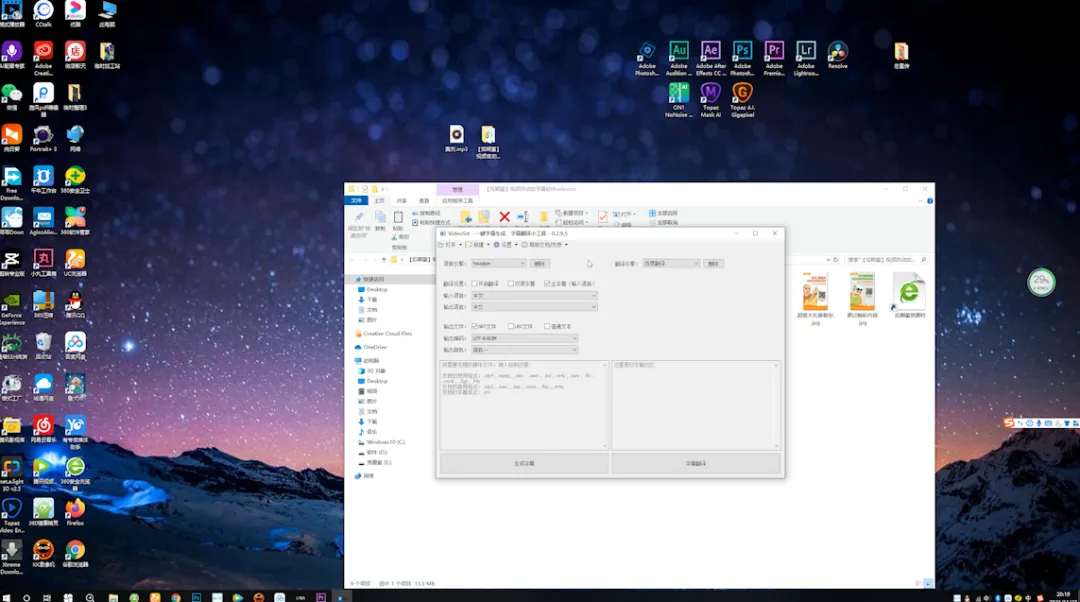
Task: Click the 字幕翻译 subtitle translation button
Action: tap(696, 464)
